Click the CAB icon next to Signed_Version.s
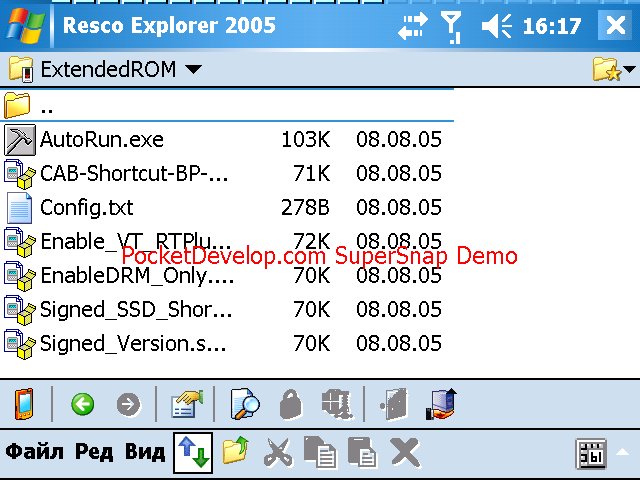640x480 pixels. 20,344
